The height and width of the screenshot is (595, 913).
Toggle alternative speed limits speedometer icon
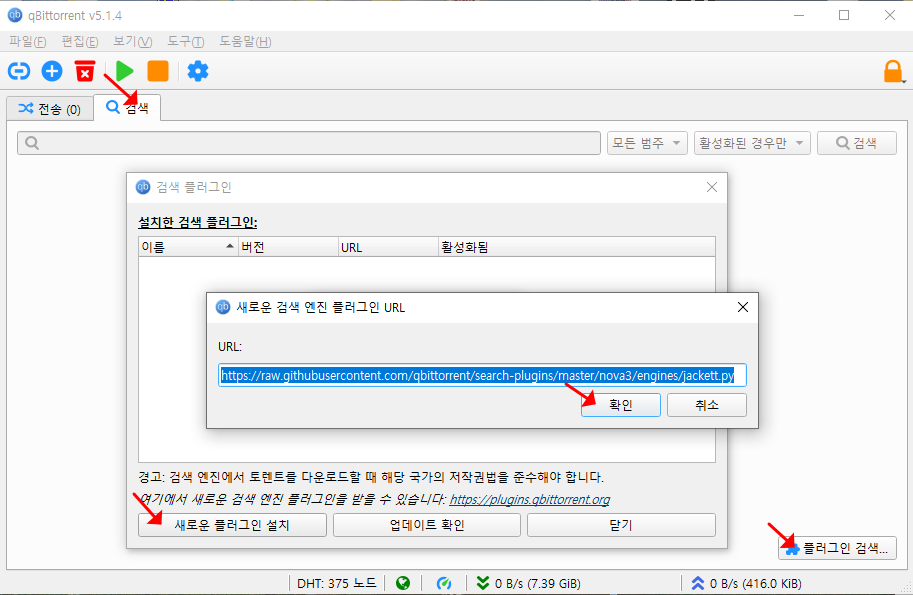click(x=444, y=583)
